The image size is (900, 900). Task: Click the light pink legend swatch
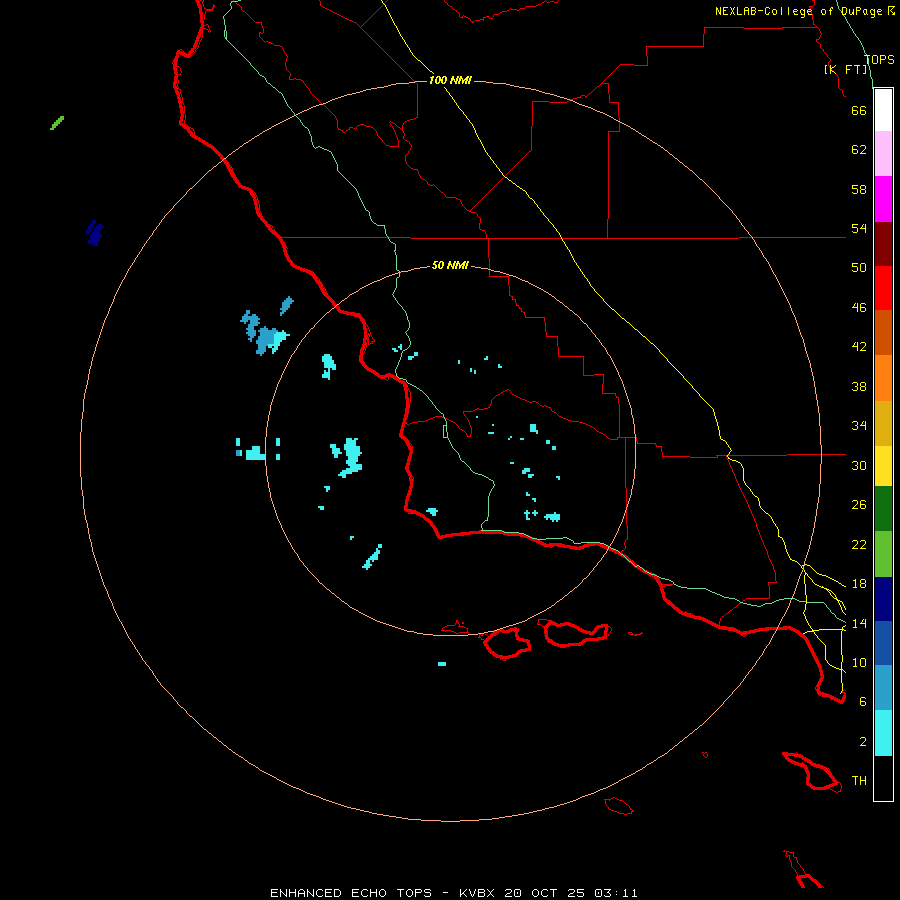[x=883, y=154]
